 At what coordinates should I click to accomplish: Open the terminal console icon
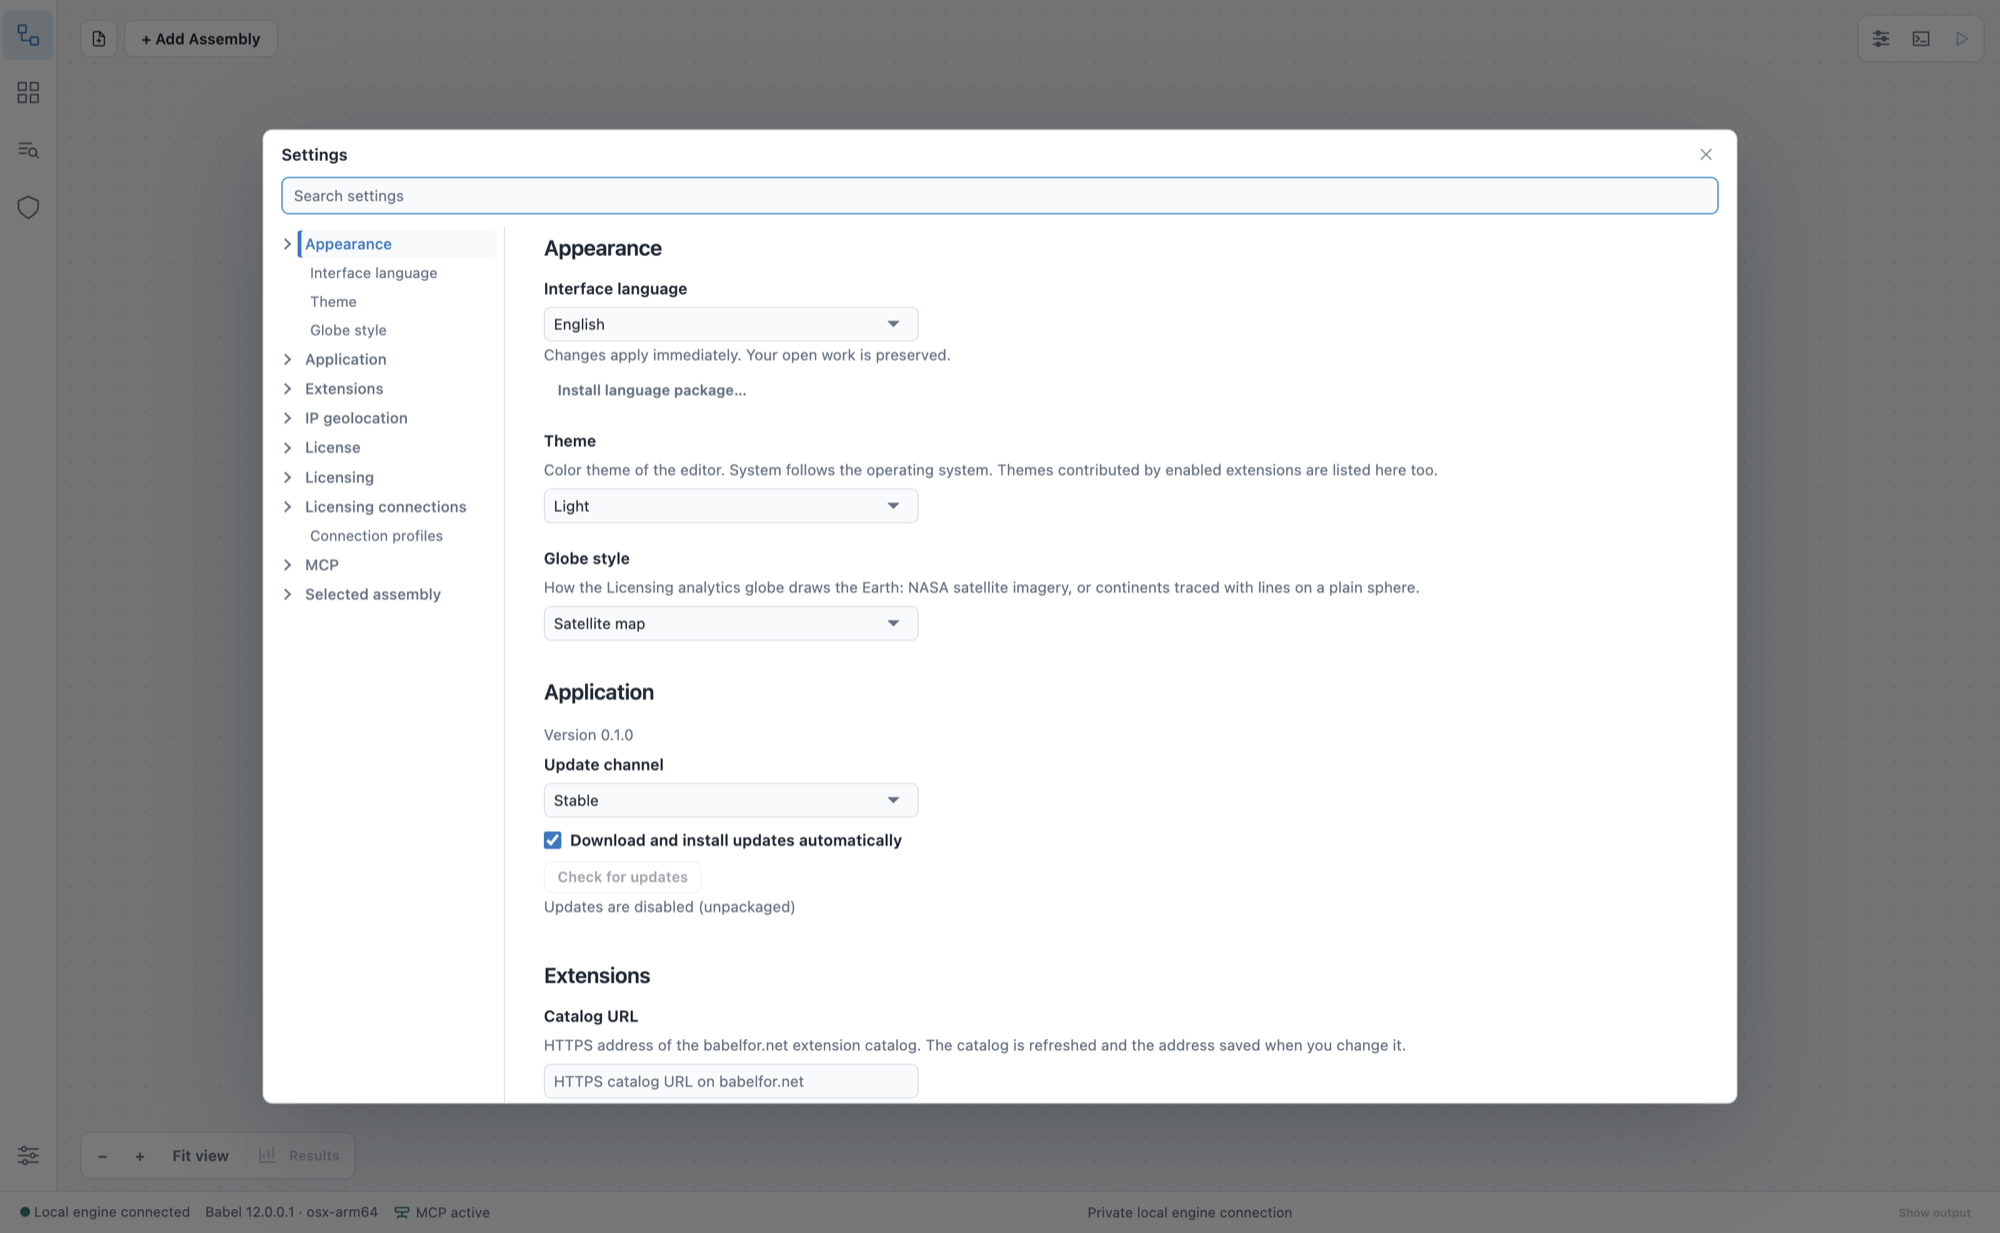[x=1921, y=38]
